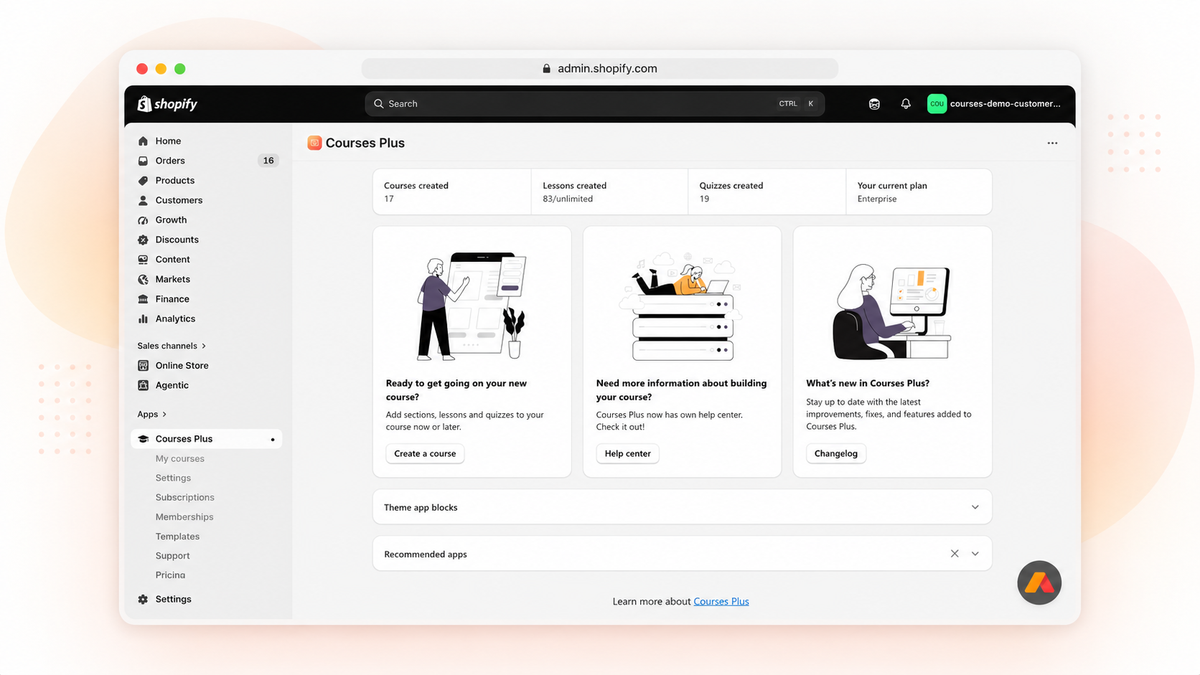Click the Help center button
Viewport: 1200px width, 675px height.
(x=628, y=454)
